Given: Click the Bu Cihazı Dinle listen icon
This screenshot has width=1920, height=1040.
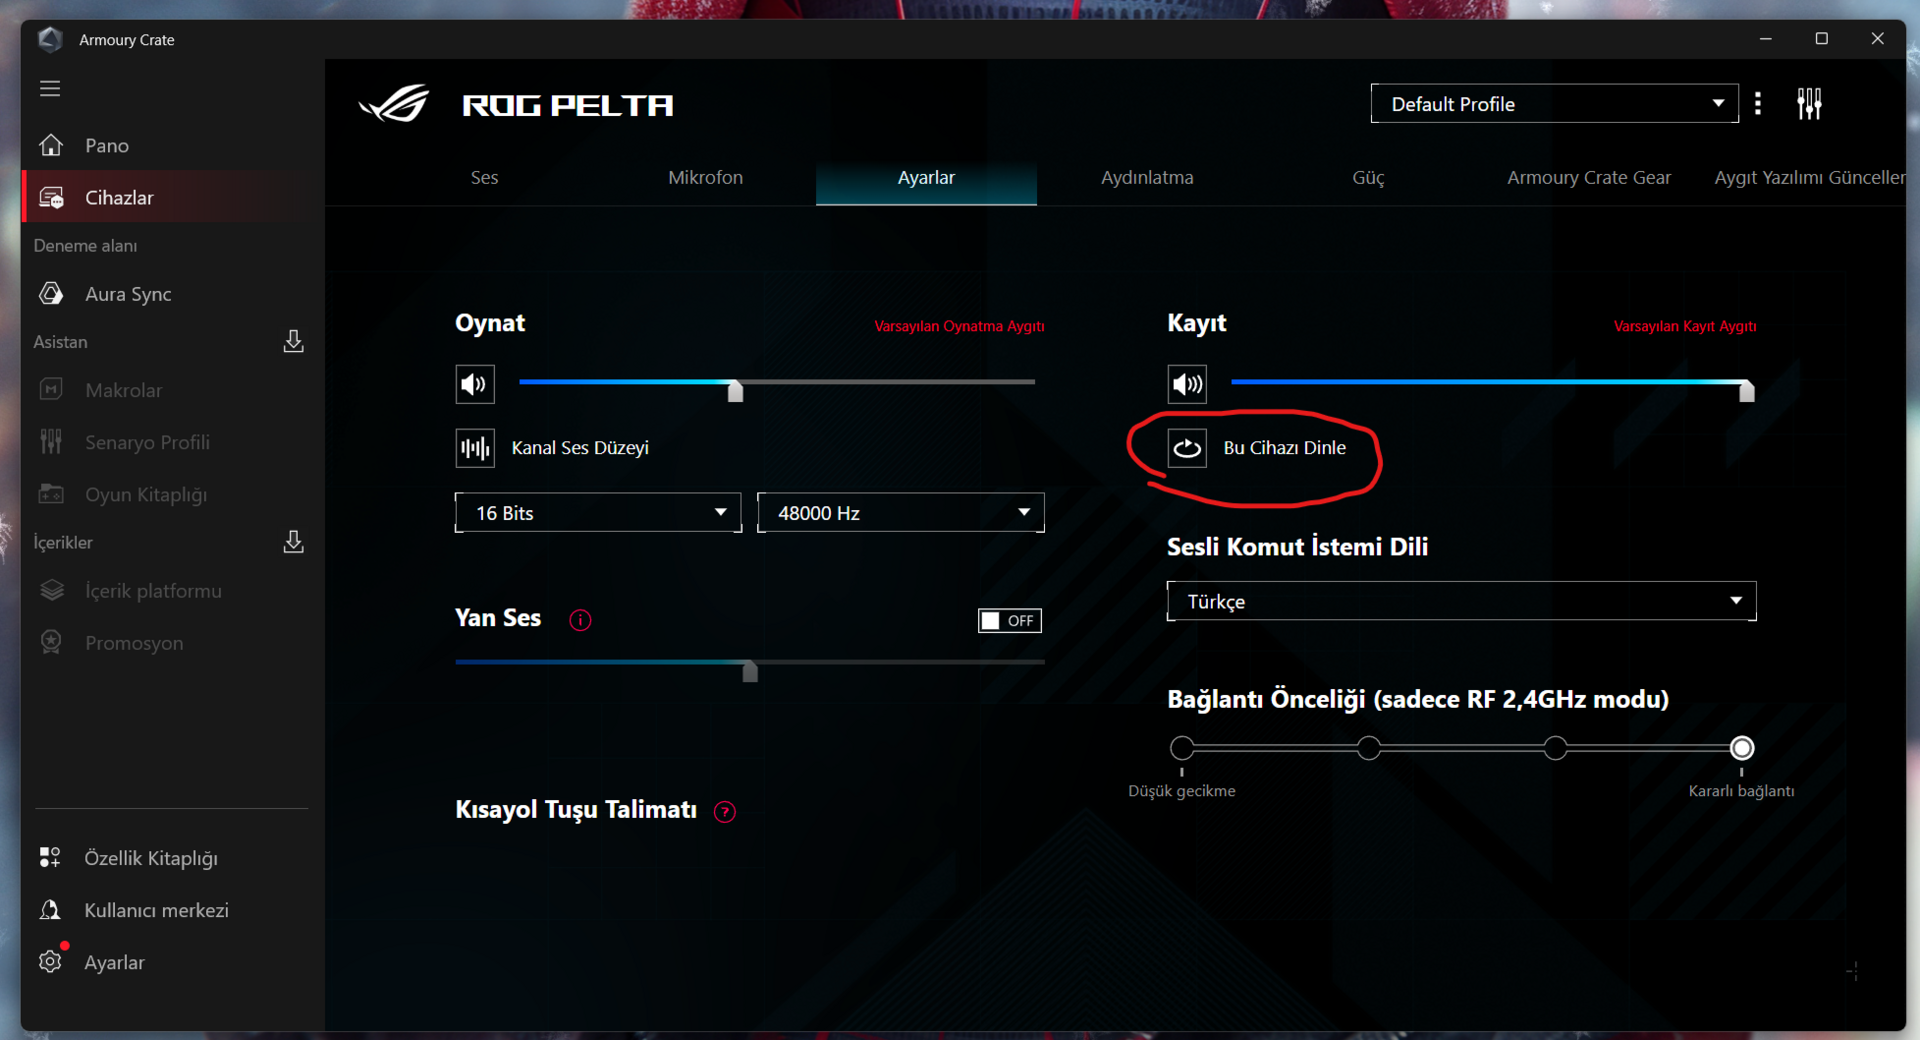Looking at the screenshot, I should click(1187, 448).
